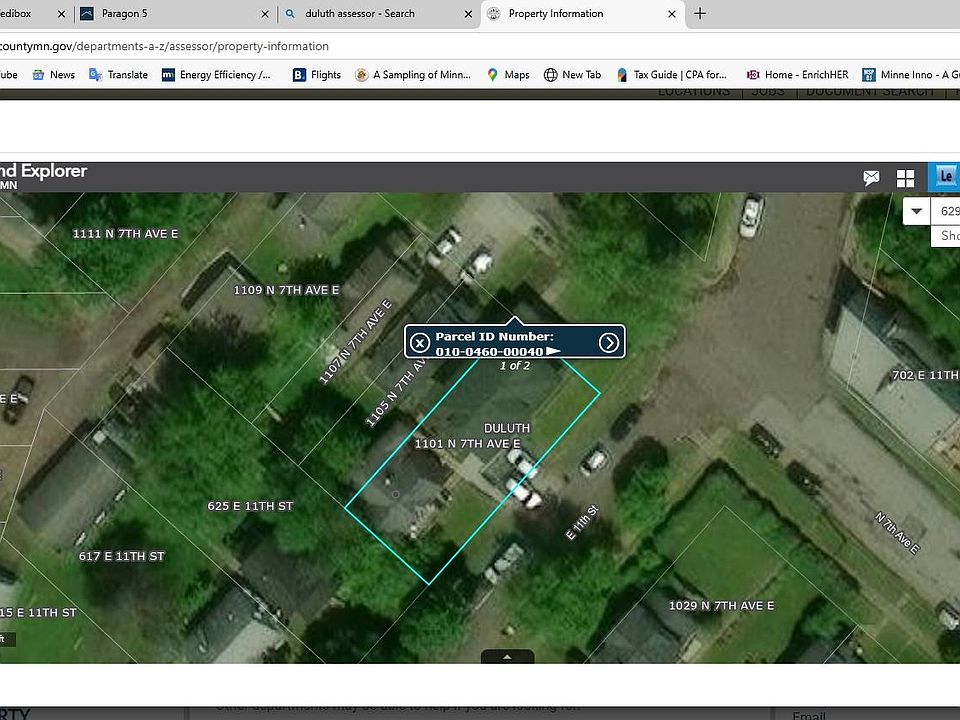Open the Home - EnrichHER bookmark

[798, 75]
